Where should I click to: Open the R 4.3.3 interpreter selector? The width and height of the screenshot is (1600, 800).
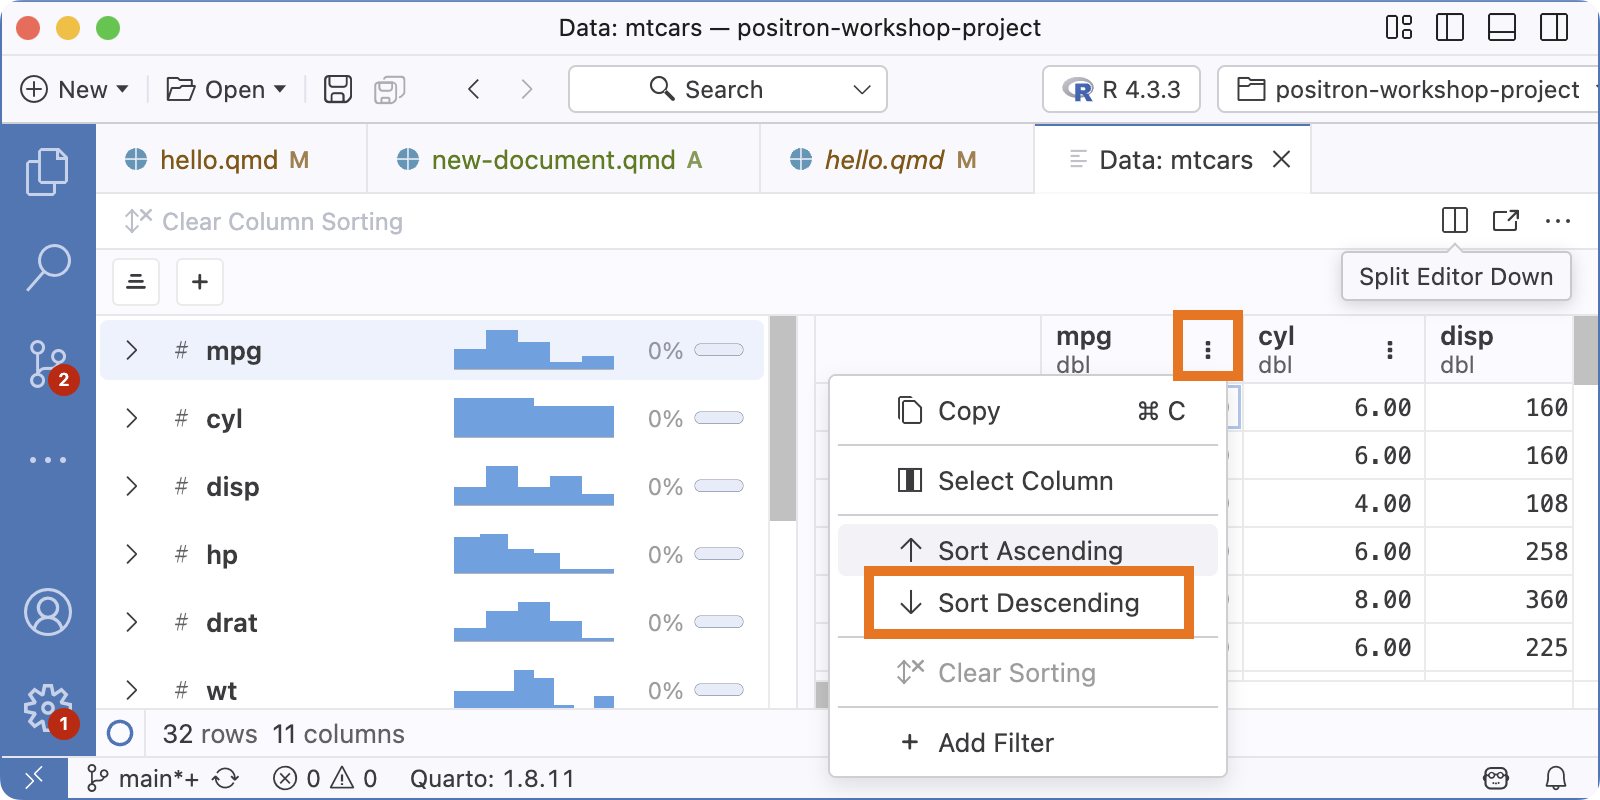point(1121,89)
